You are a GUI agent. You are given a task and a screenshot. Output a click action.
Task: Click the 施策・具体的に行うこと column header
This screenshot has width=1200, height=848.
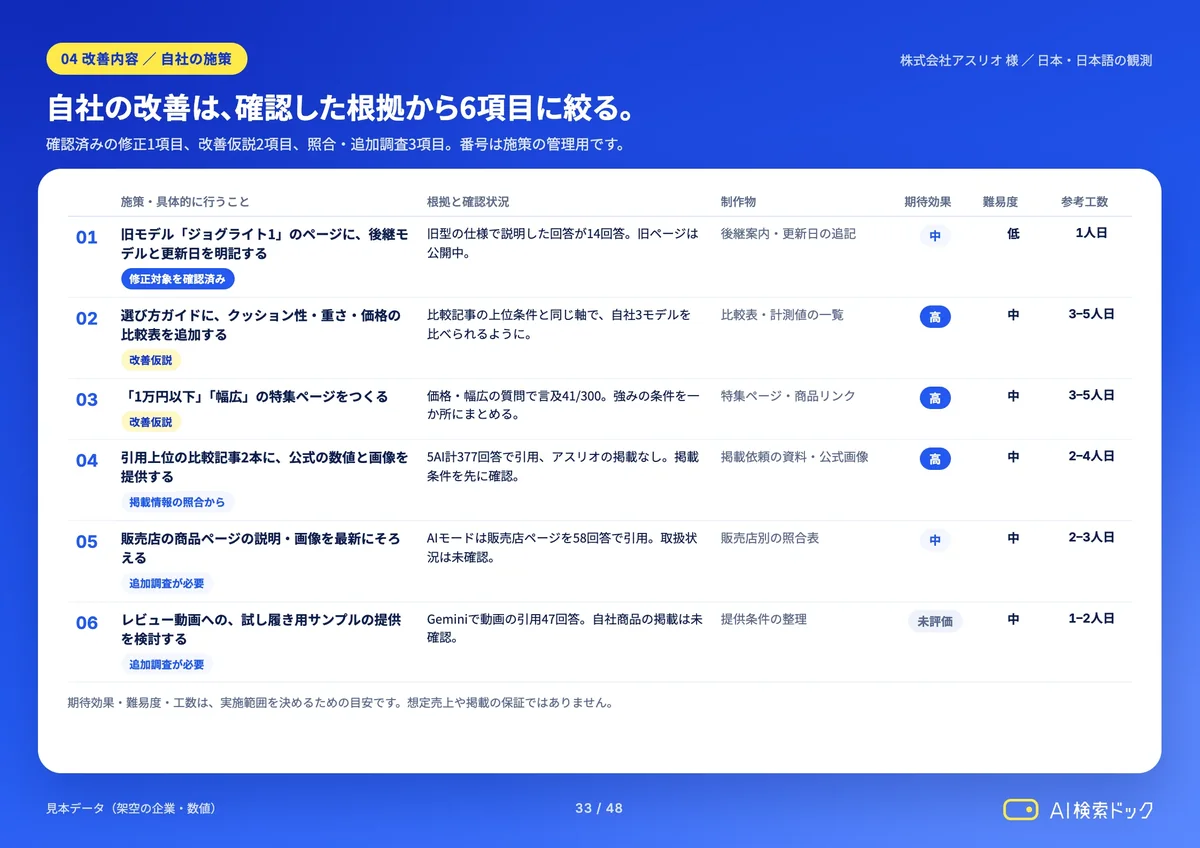tap(185, 202)
